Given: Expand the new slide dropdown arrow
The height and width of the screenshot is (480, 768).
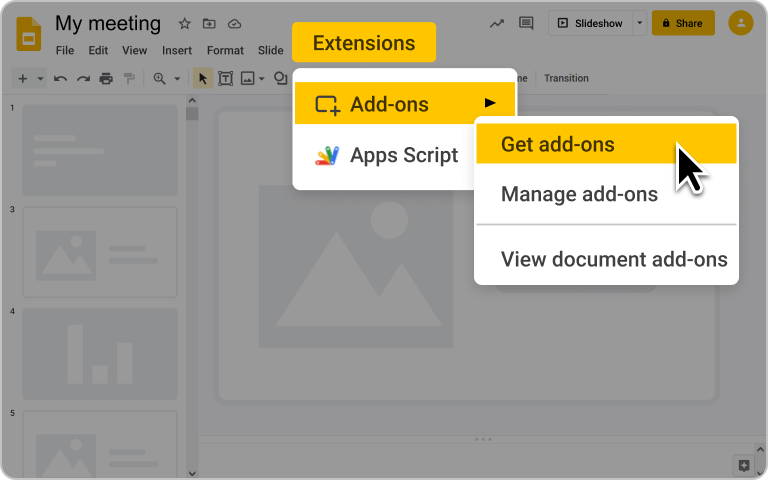Looking at the screenshot, I should click(x=41, y=79).
